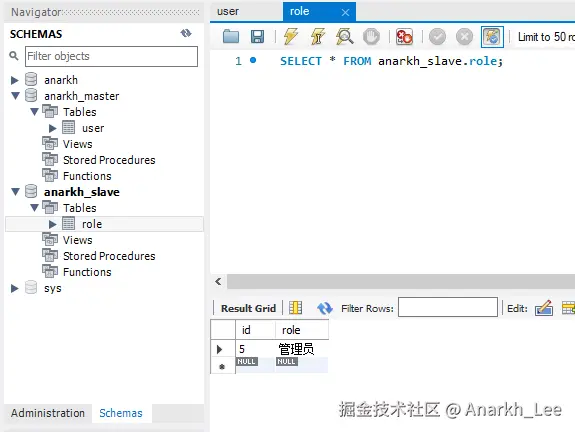This screenshot has height=432, width=575.
Task: Expand the anarkh schema node
Action: (15, 80)
